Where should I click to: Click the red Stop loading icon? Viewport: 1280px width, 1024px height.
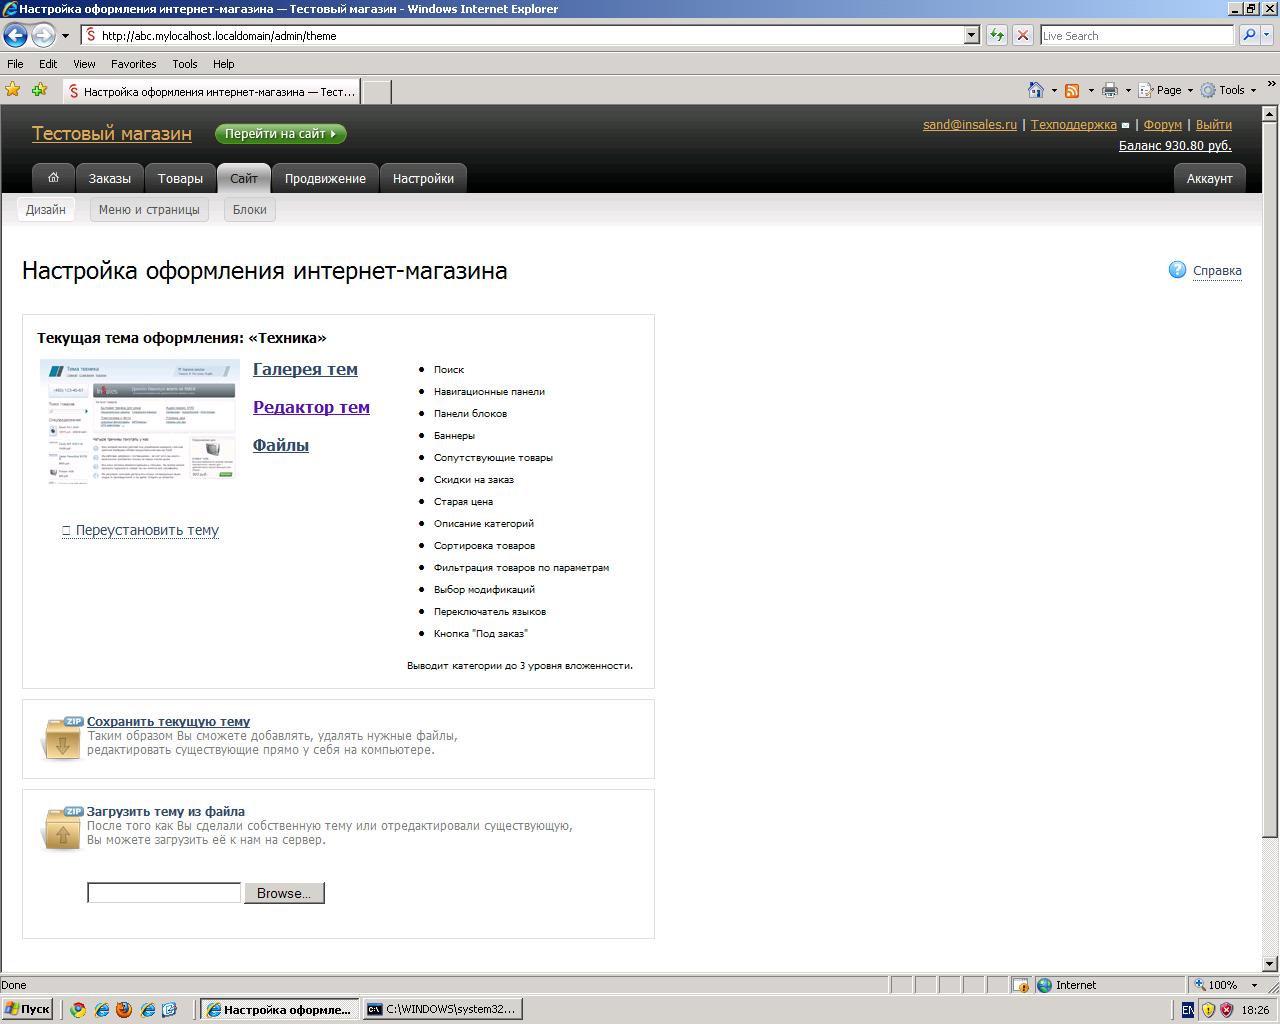point(1022,35)
